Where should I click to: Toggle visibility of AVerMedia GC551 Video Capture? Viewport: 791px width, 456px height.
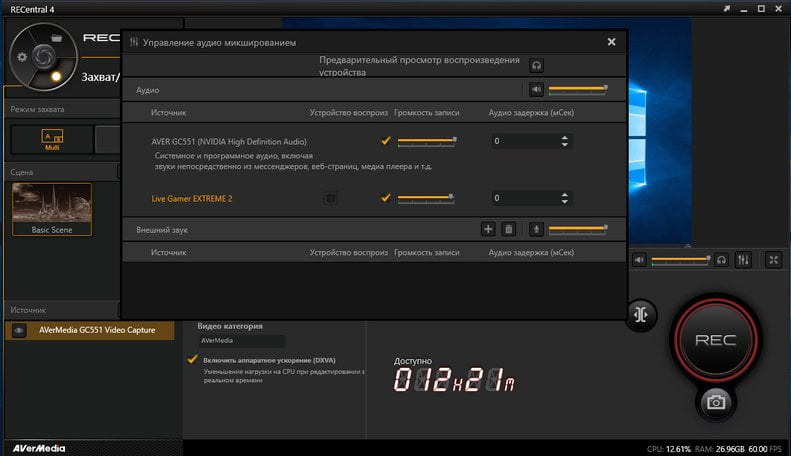(x=19, y=330)
